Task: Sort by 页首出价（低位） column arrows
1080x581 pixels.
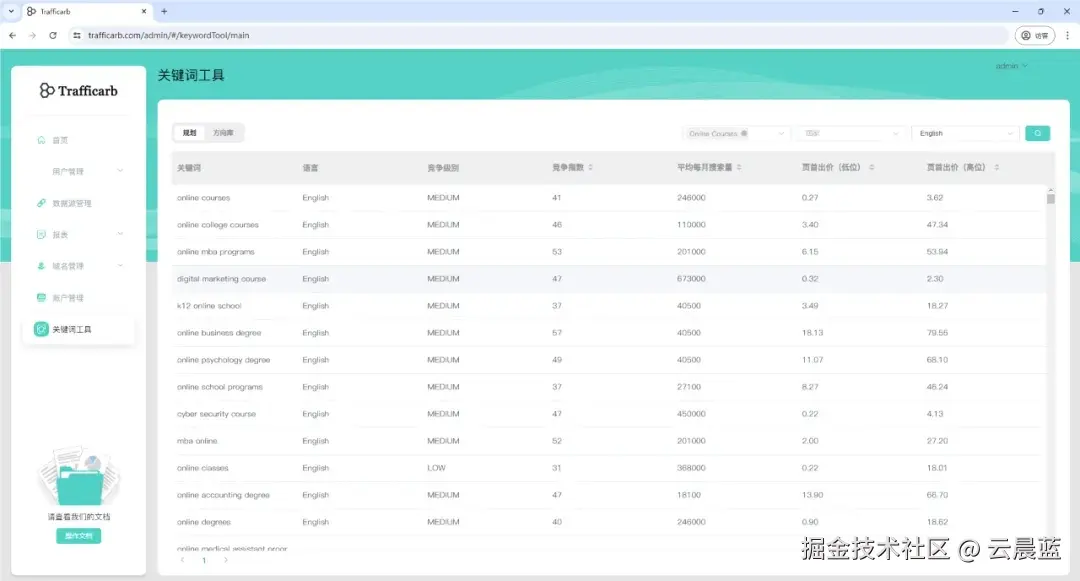Action: point(872,167)
